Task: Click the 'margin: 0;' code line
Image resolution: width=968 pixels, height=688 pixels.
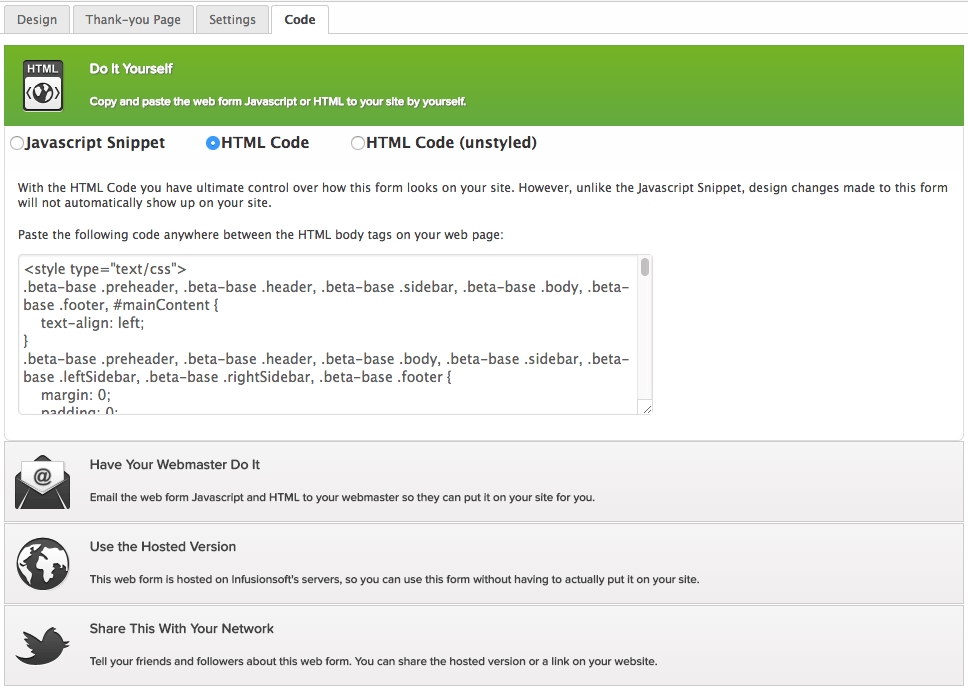Action: point(76,395)
